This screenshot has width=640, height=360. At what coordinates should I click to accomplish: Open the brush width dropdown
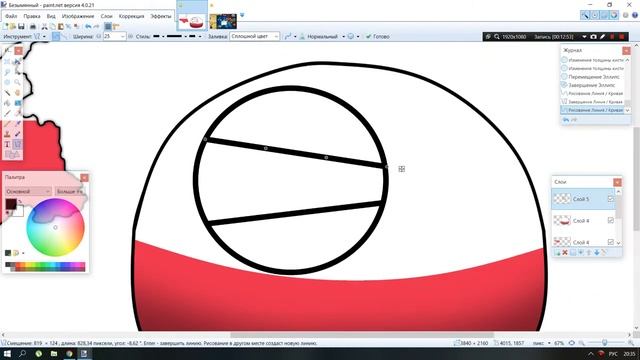[122, 36]
